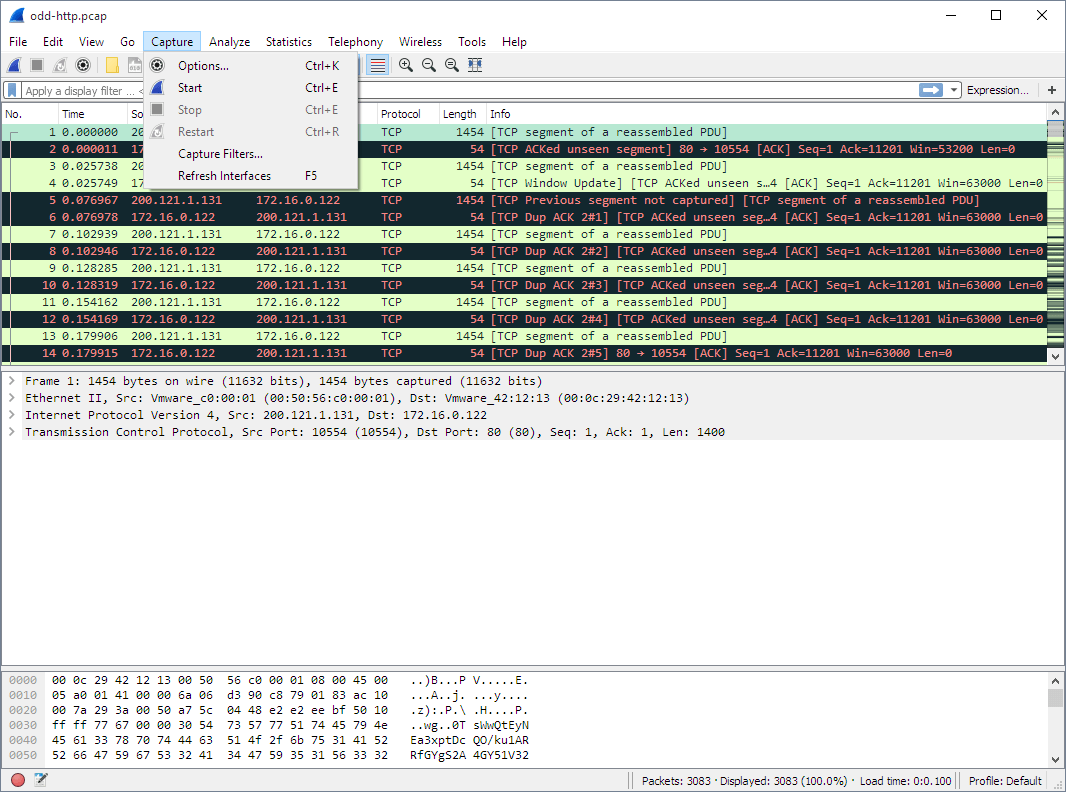Screen dimensions: 1066x792
Task: Click the Expression button
Action: pyautogui.click(x=998, y=89)
